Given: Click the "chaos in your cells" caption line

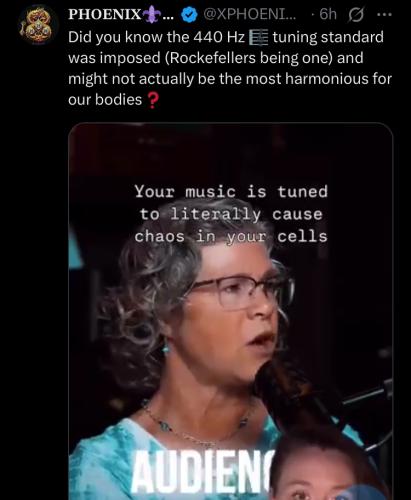Looking at the screenshot, I should coord(231,237).
